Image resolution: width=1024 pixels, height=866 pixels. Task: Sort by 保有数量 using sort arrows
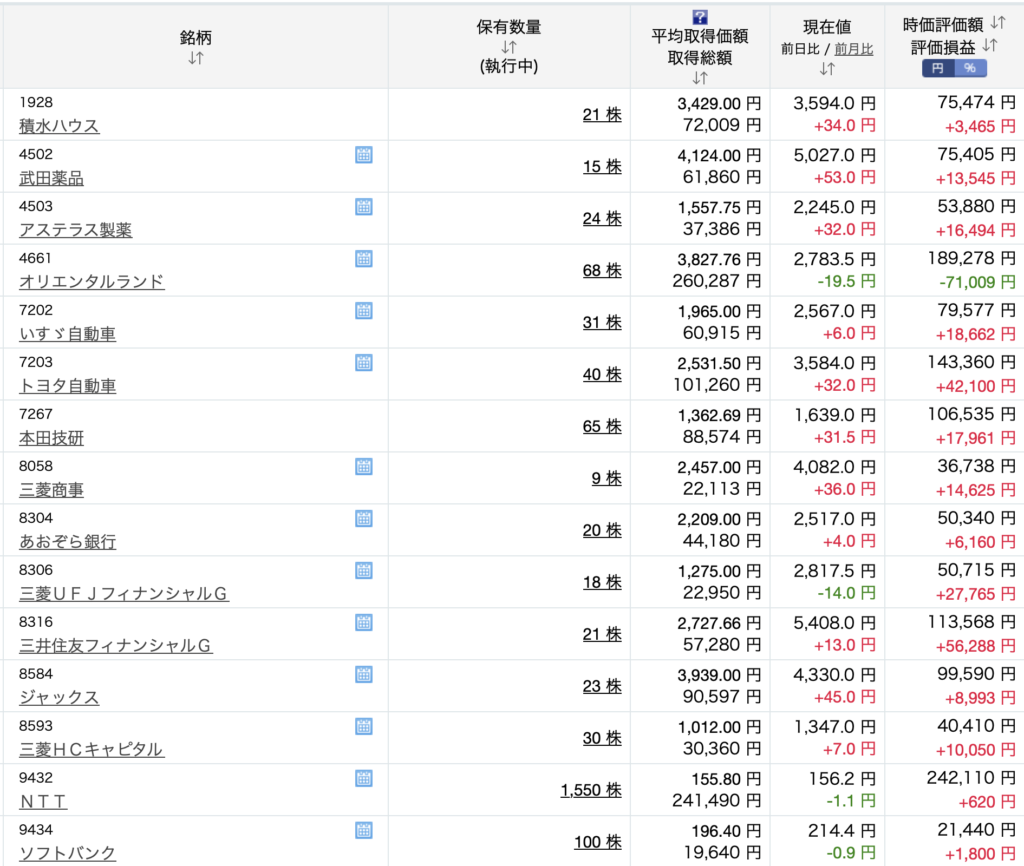pyautogui.click(x=509, y=47)
